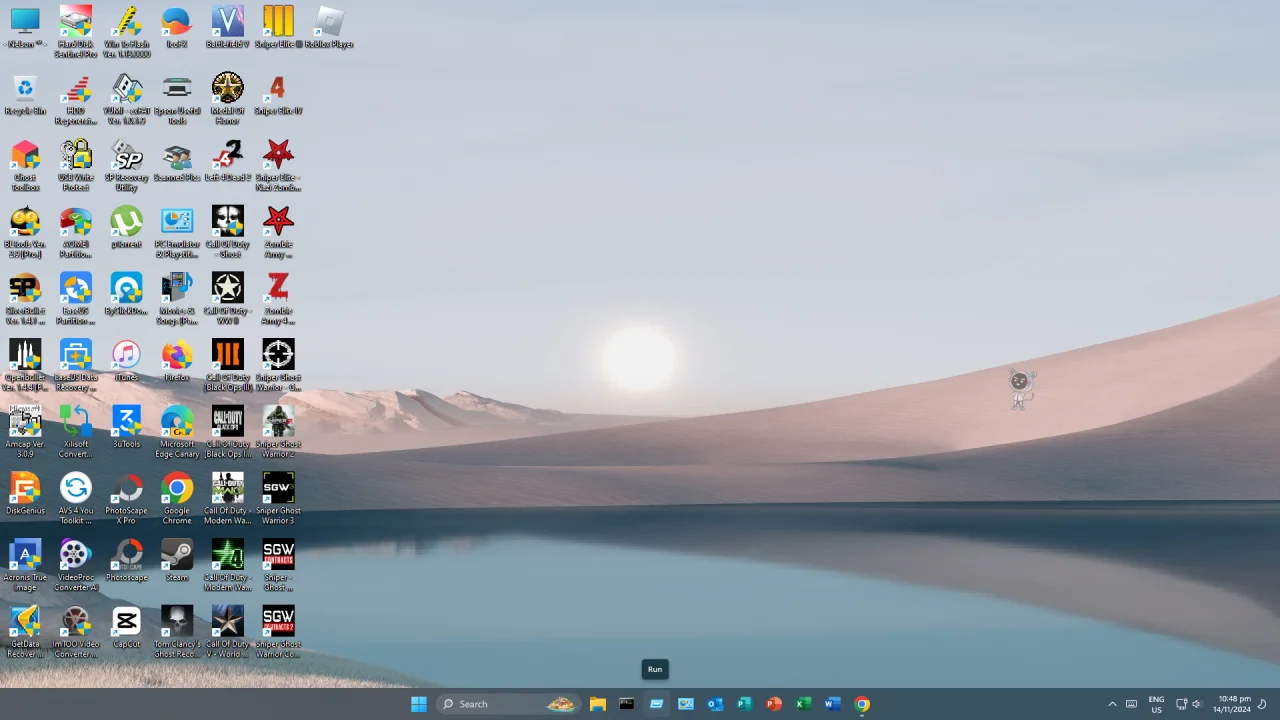Select the YUMI exFAT shortcut
This screenshot has width=1280, height=720.
click(x=126, y=99)
